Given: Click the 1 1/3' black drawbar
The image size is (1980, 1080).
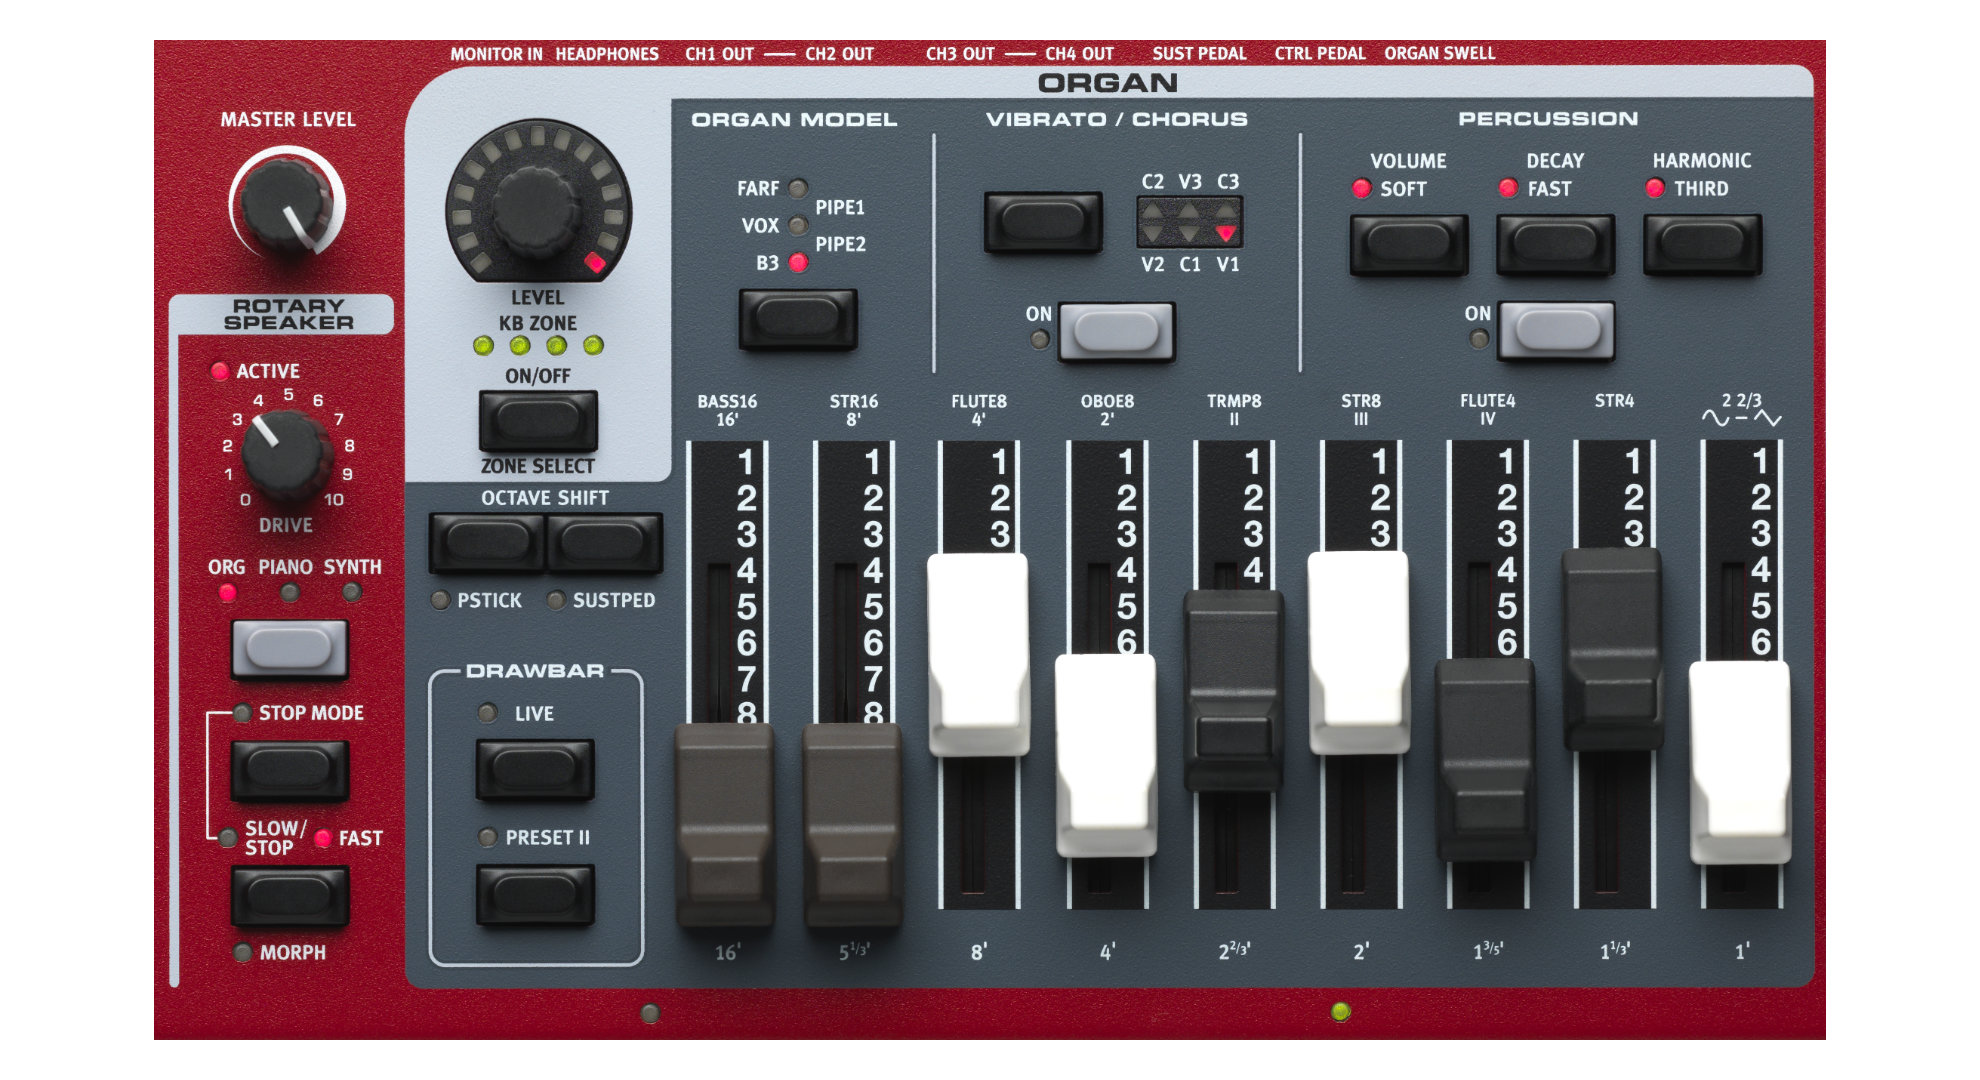Looking at the screenshot, I should 1613,649.
